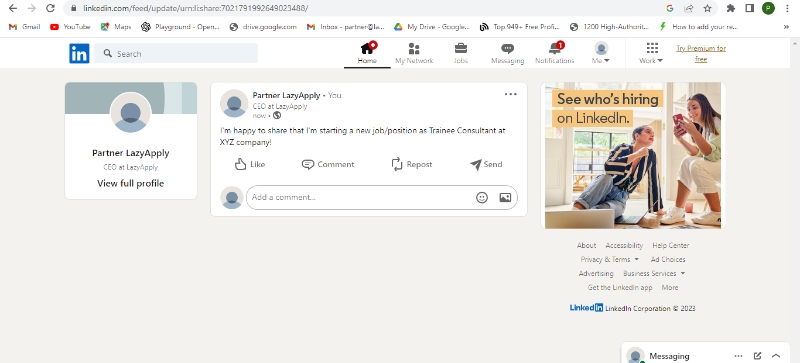Click the browser address bar URL

[195, 8]
